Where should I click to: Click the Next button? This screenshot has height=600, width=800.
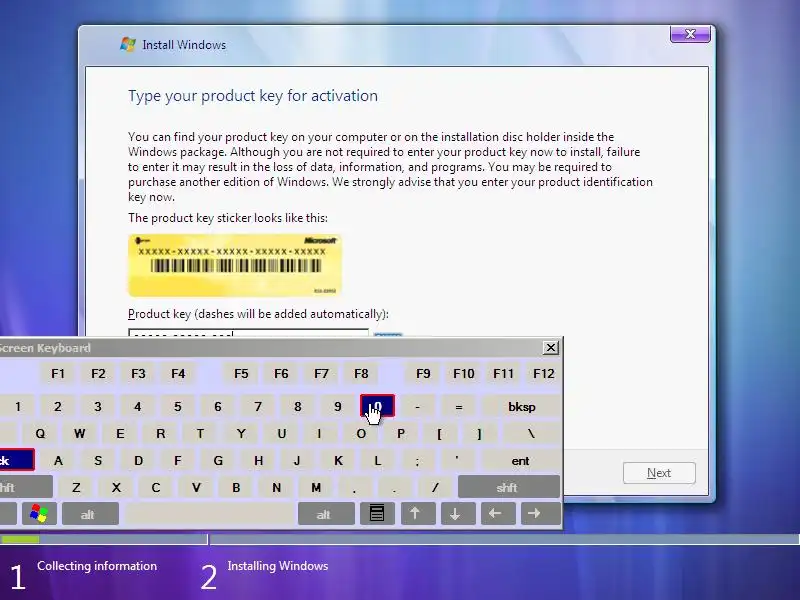(659, 473)
